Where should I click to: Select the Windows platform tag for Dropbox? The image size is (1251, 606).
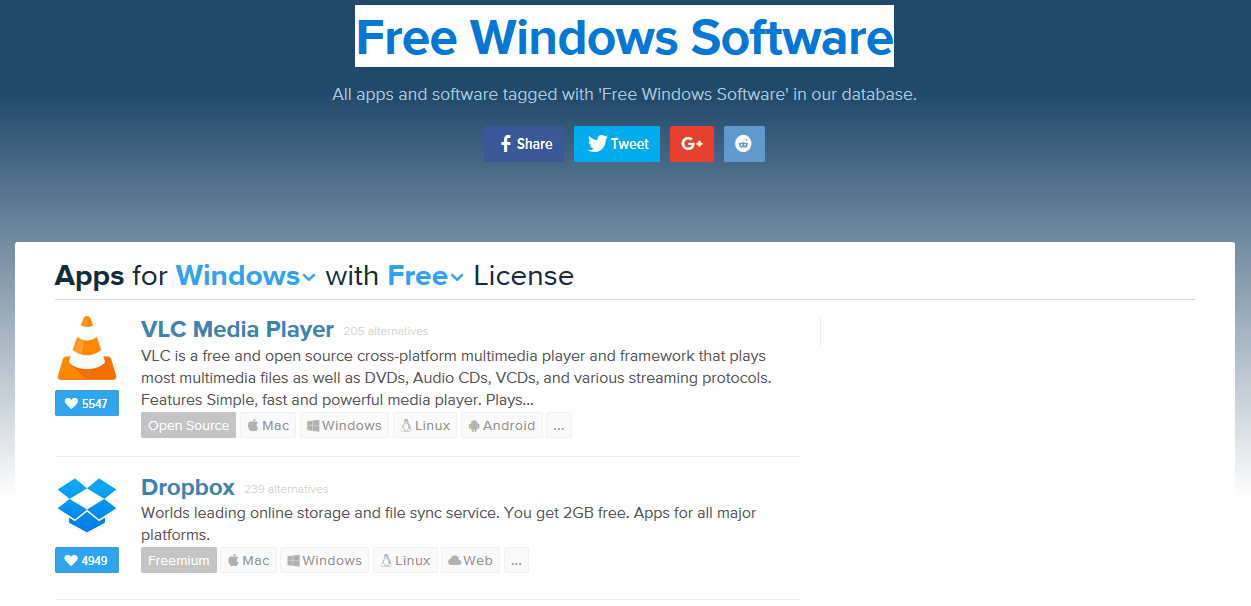(x=324, y=560)
